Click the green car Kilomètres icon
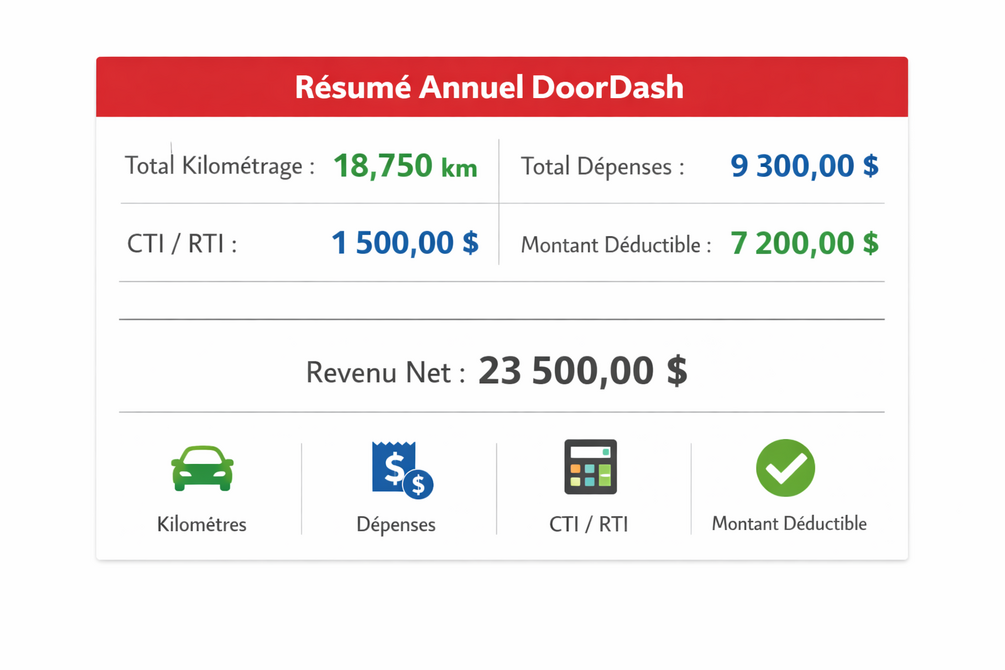The width and height of the screenshot is (1005, 670). tap(202, 468)
